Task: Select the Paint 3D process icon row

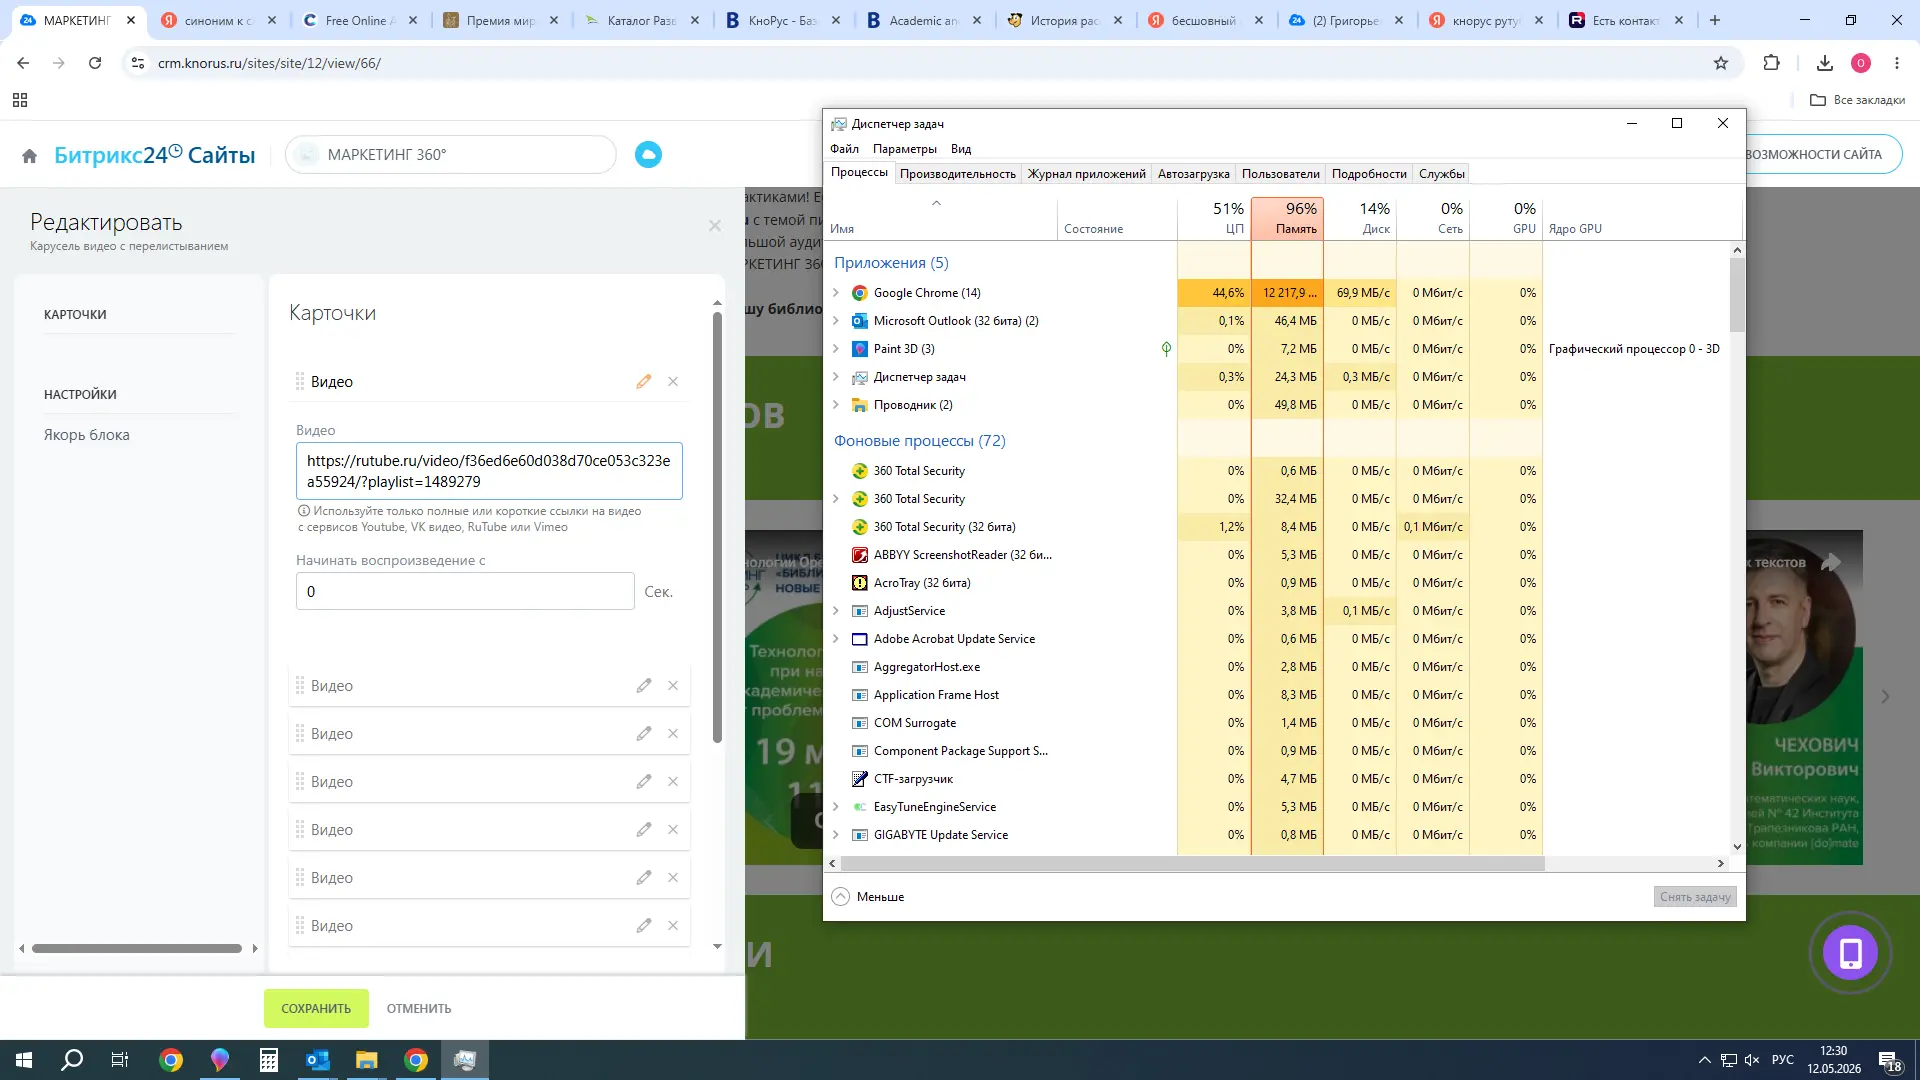Action: tap(860, 349)
